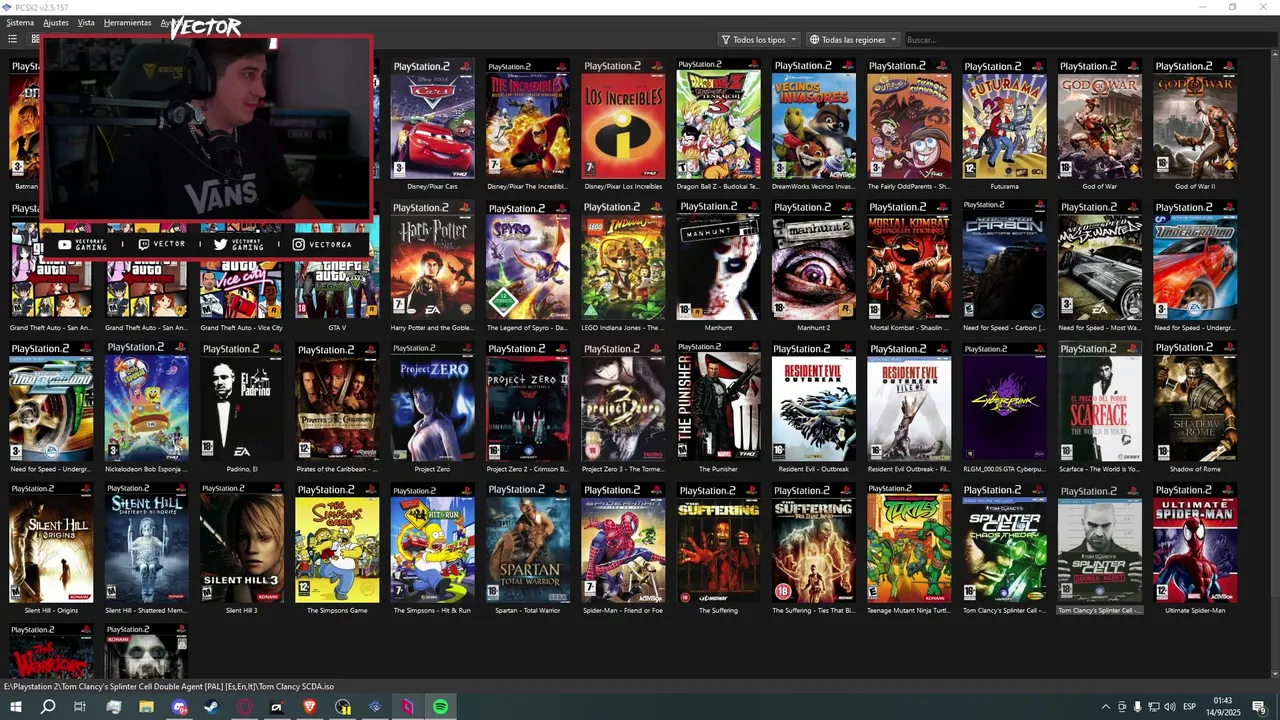Open File Explorer from the taskbar
The height and width of the screenshot is (720, 1280).
point(146,707)
